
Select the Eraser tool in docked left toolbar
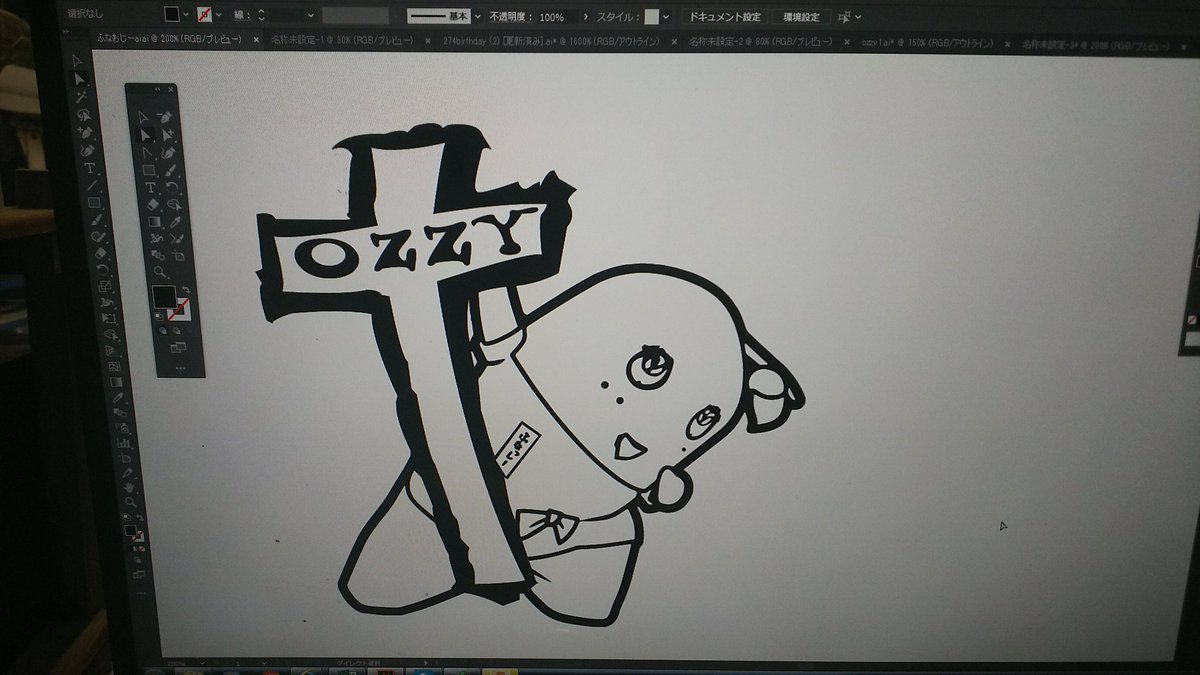[x=100, y=254]
